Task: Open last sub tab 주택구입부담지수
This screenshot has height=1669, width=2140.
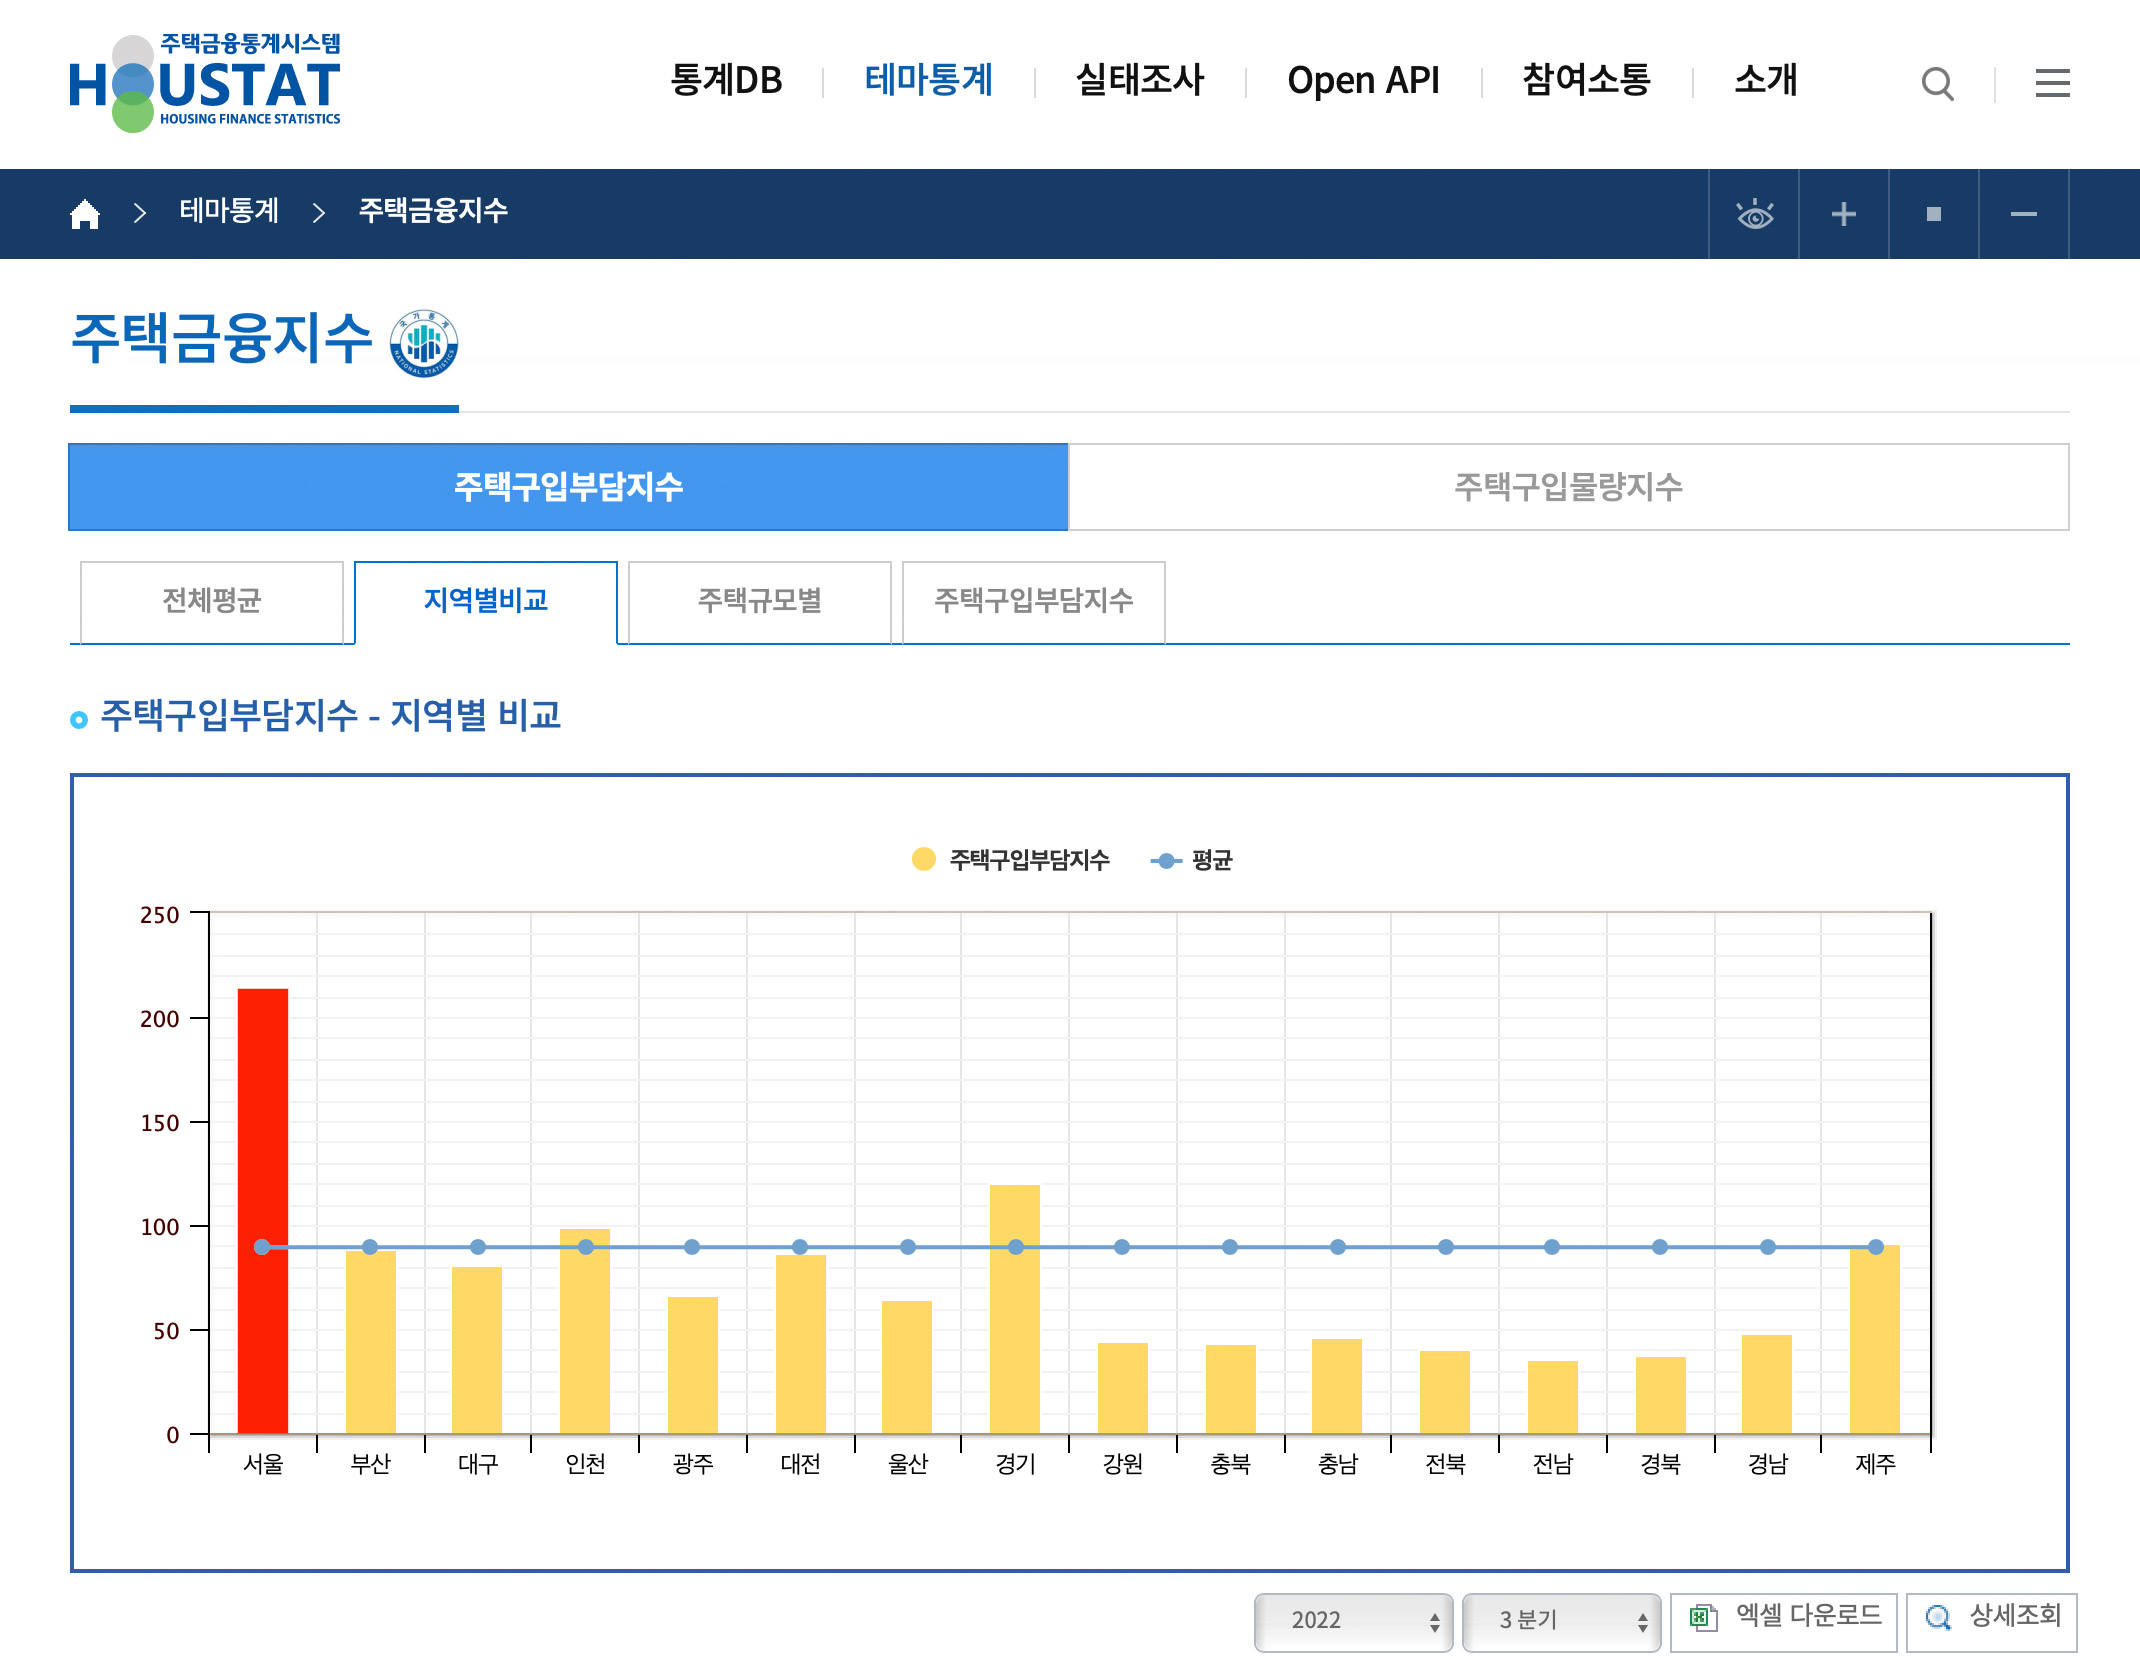Action: click(x=1034, y=601)
